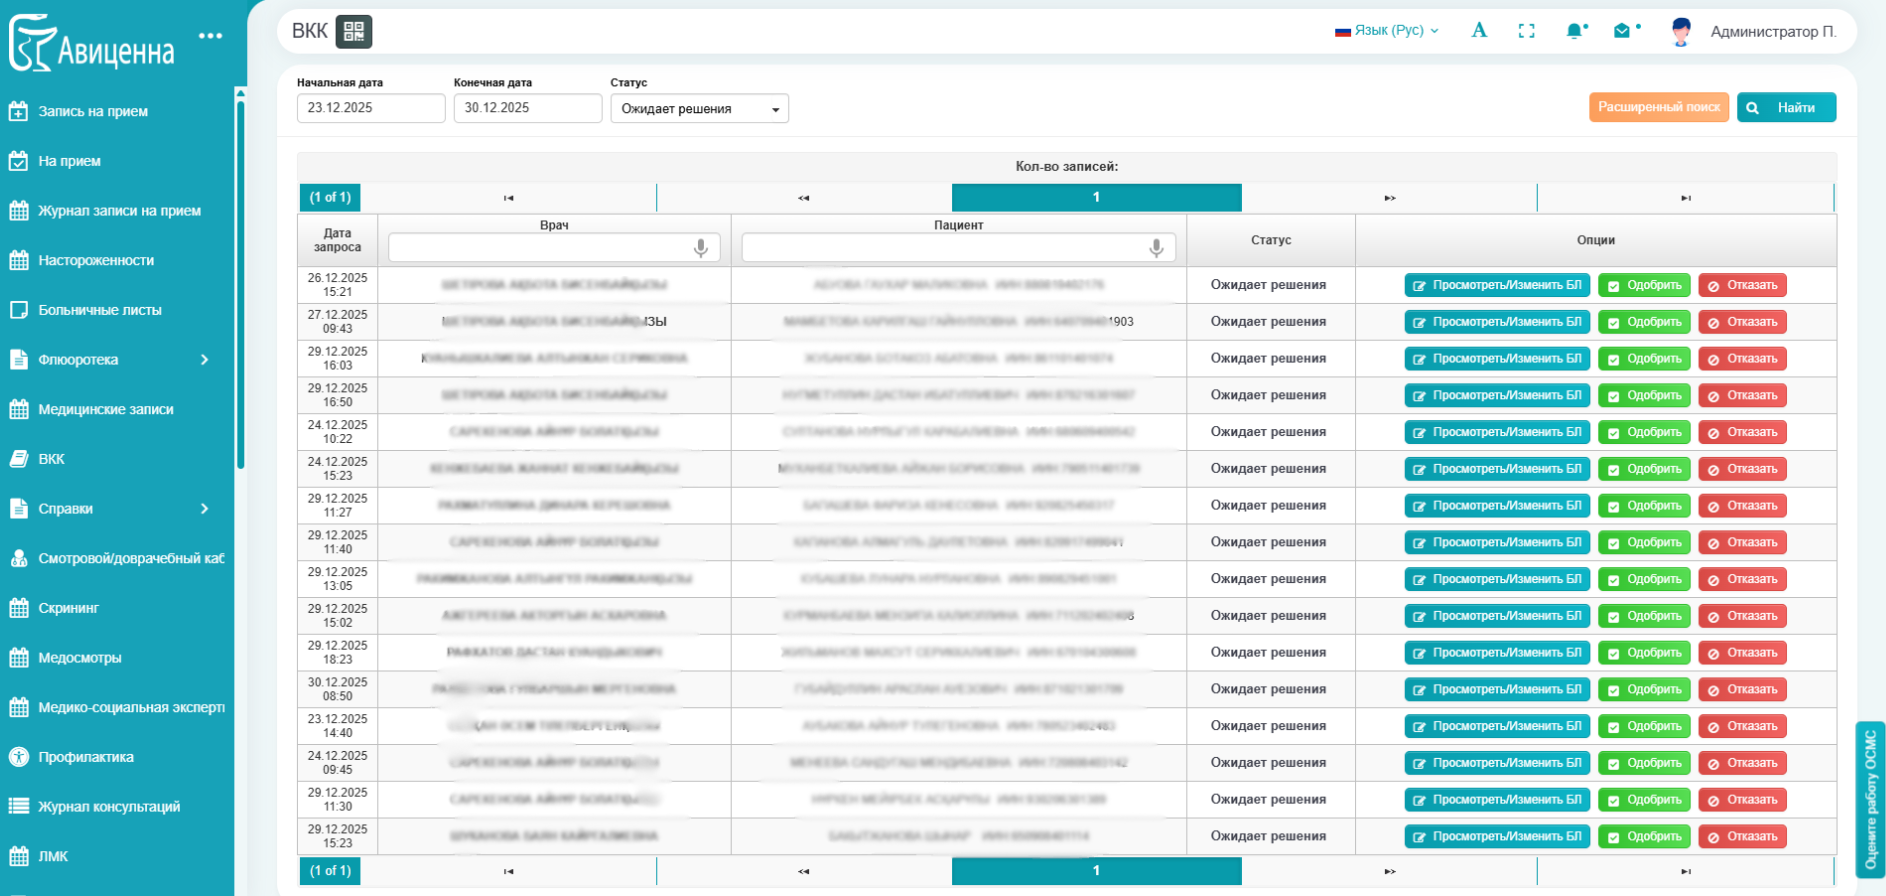1886x896 pixels.
Task: Expand the Флюоротека sidebar submenu
Action: (204, 360)
